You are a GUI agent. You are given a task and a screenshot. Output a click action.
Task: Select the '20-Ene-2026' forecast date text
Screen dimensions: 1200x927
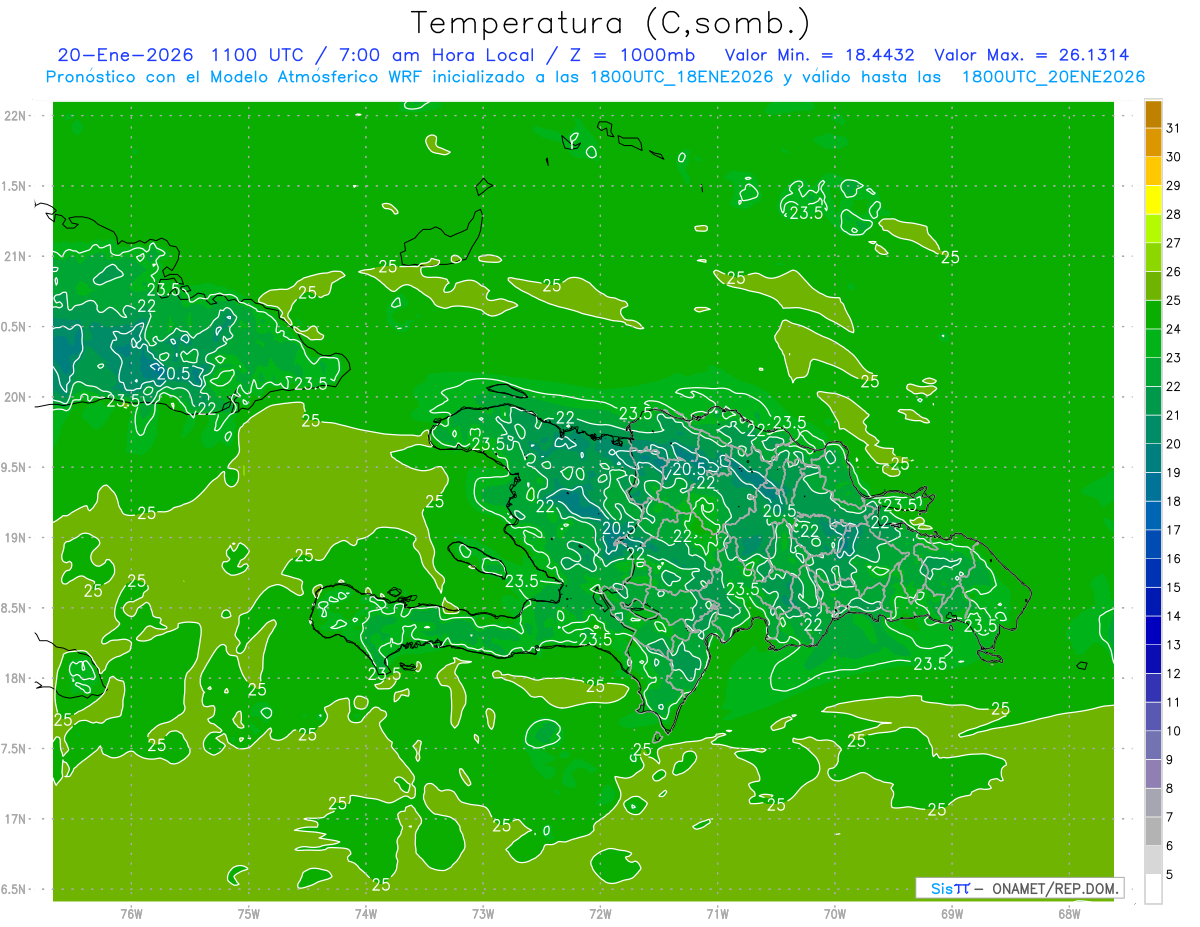tap(125, 55)
